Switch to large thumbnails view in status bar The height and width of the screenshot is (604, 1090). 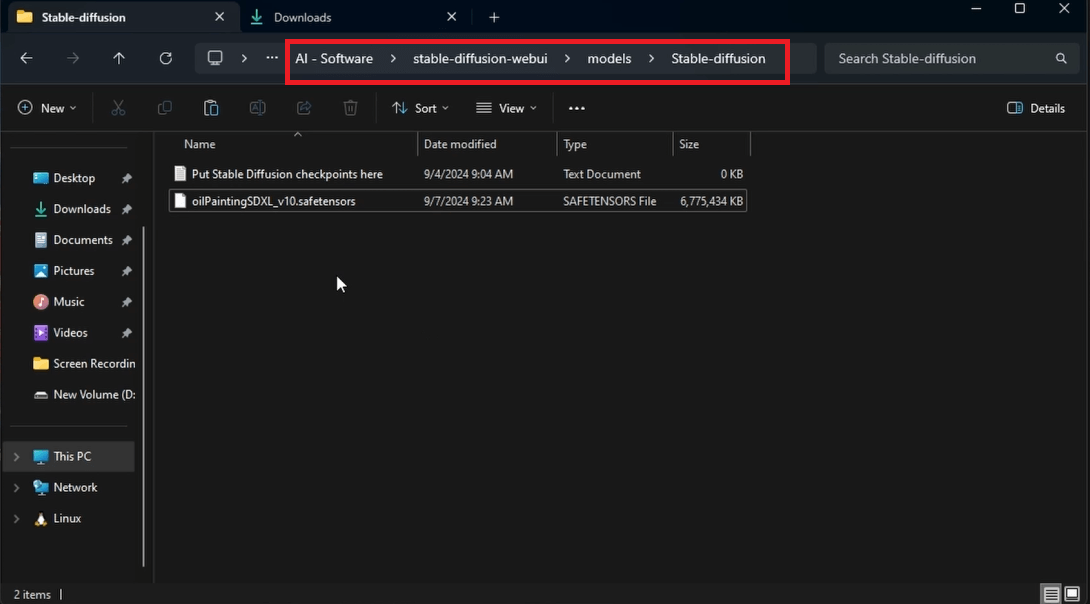[1072, 594]
